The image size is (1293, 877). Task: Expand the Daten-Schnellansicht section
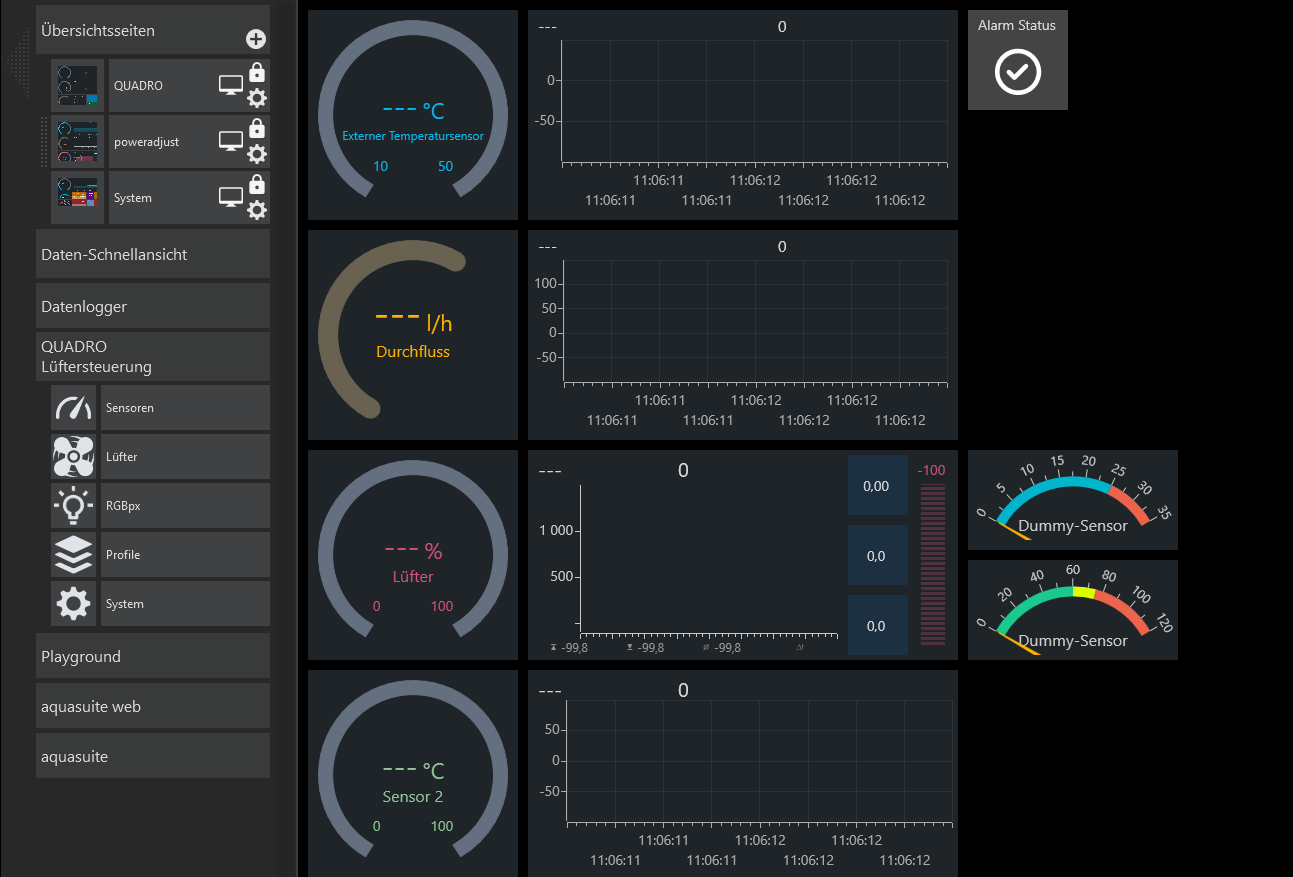click(x=153, y=255)
